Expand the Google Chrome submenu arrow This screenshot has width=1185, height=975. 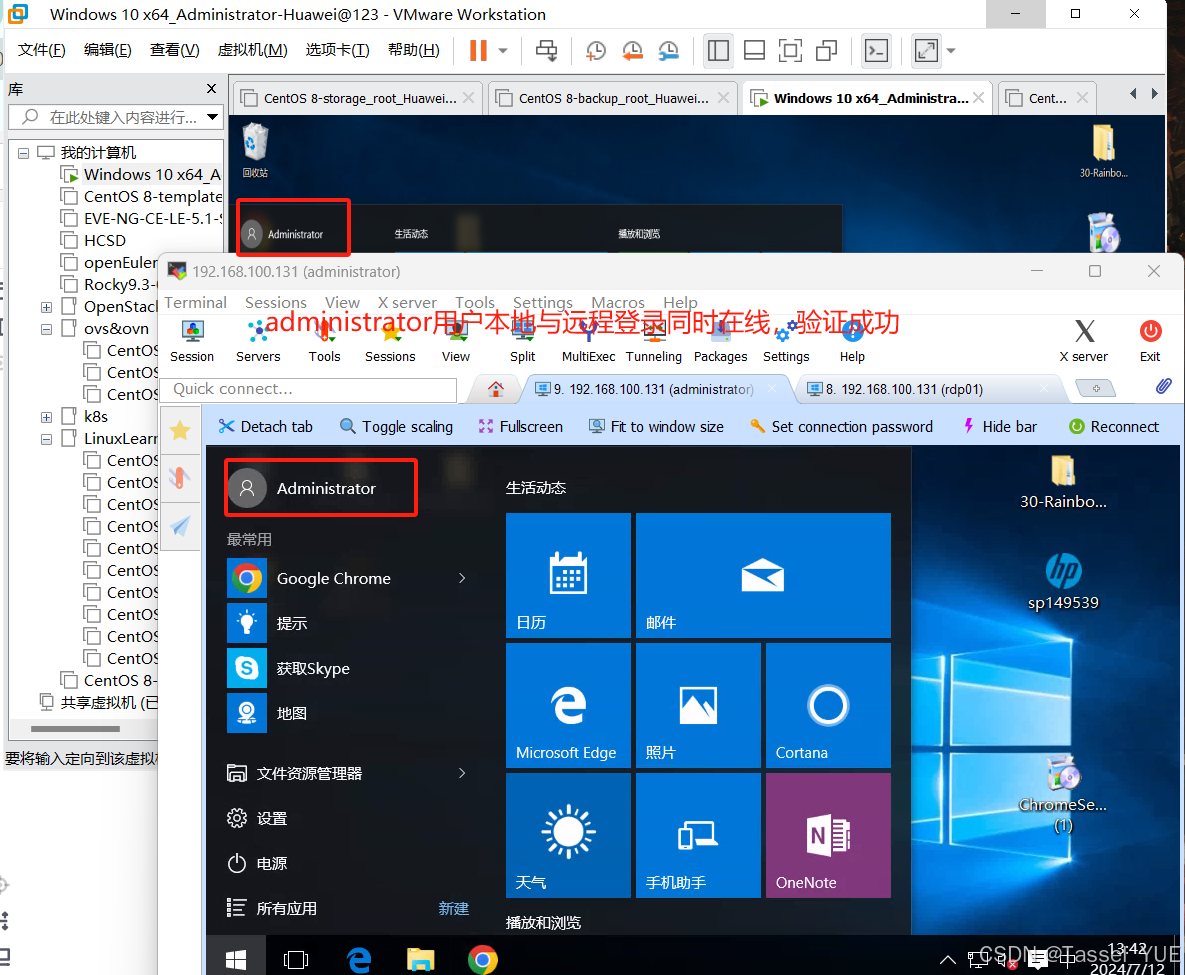point(462,578)
